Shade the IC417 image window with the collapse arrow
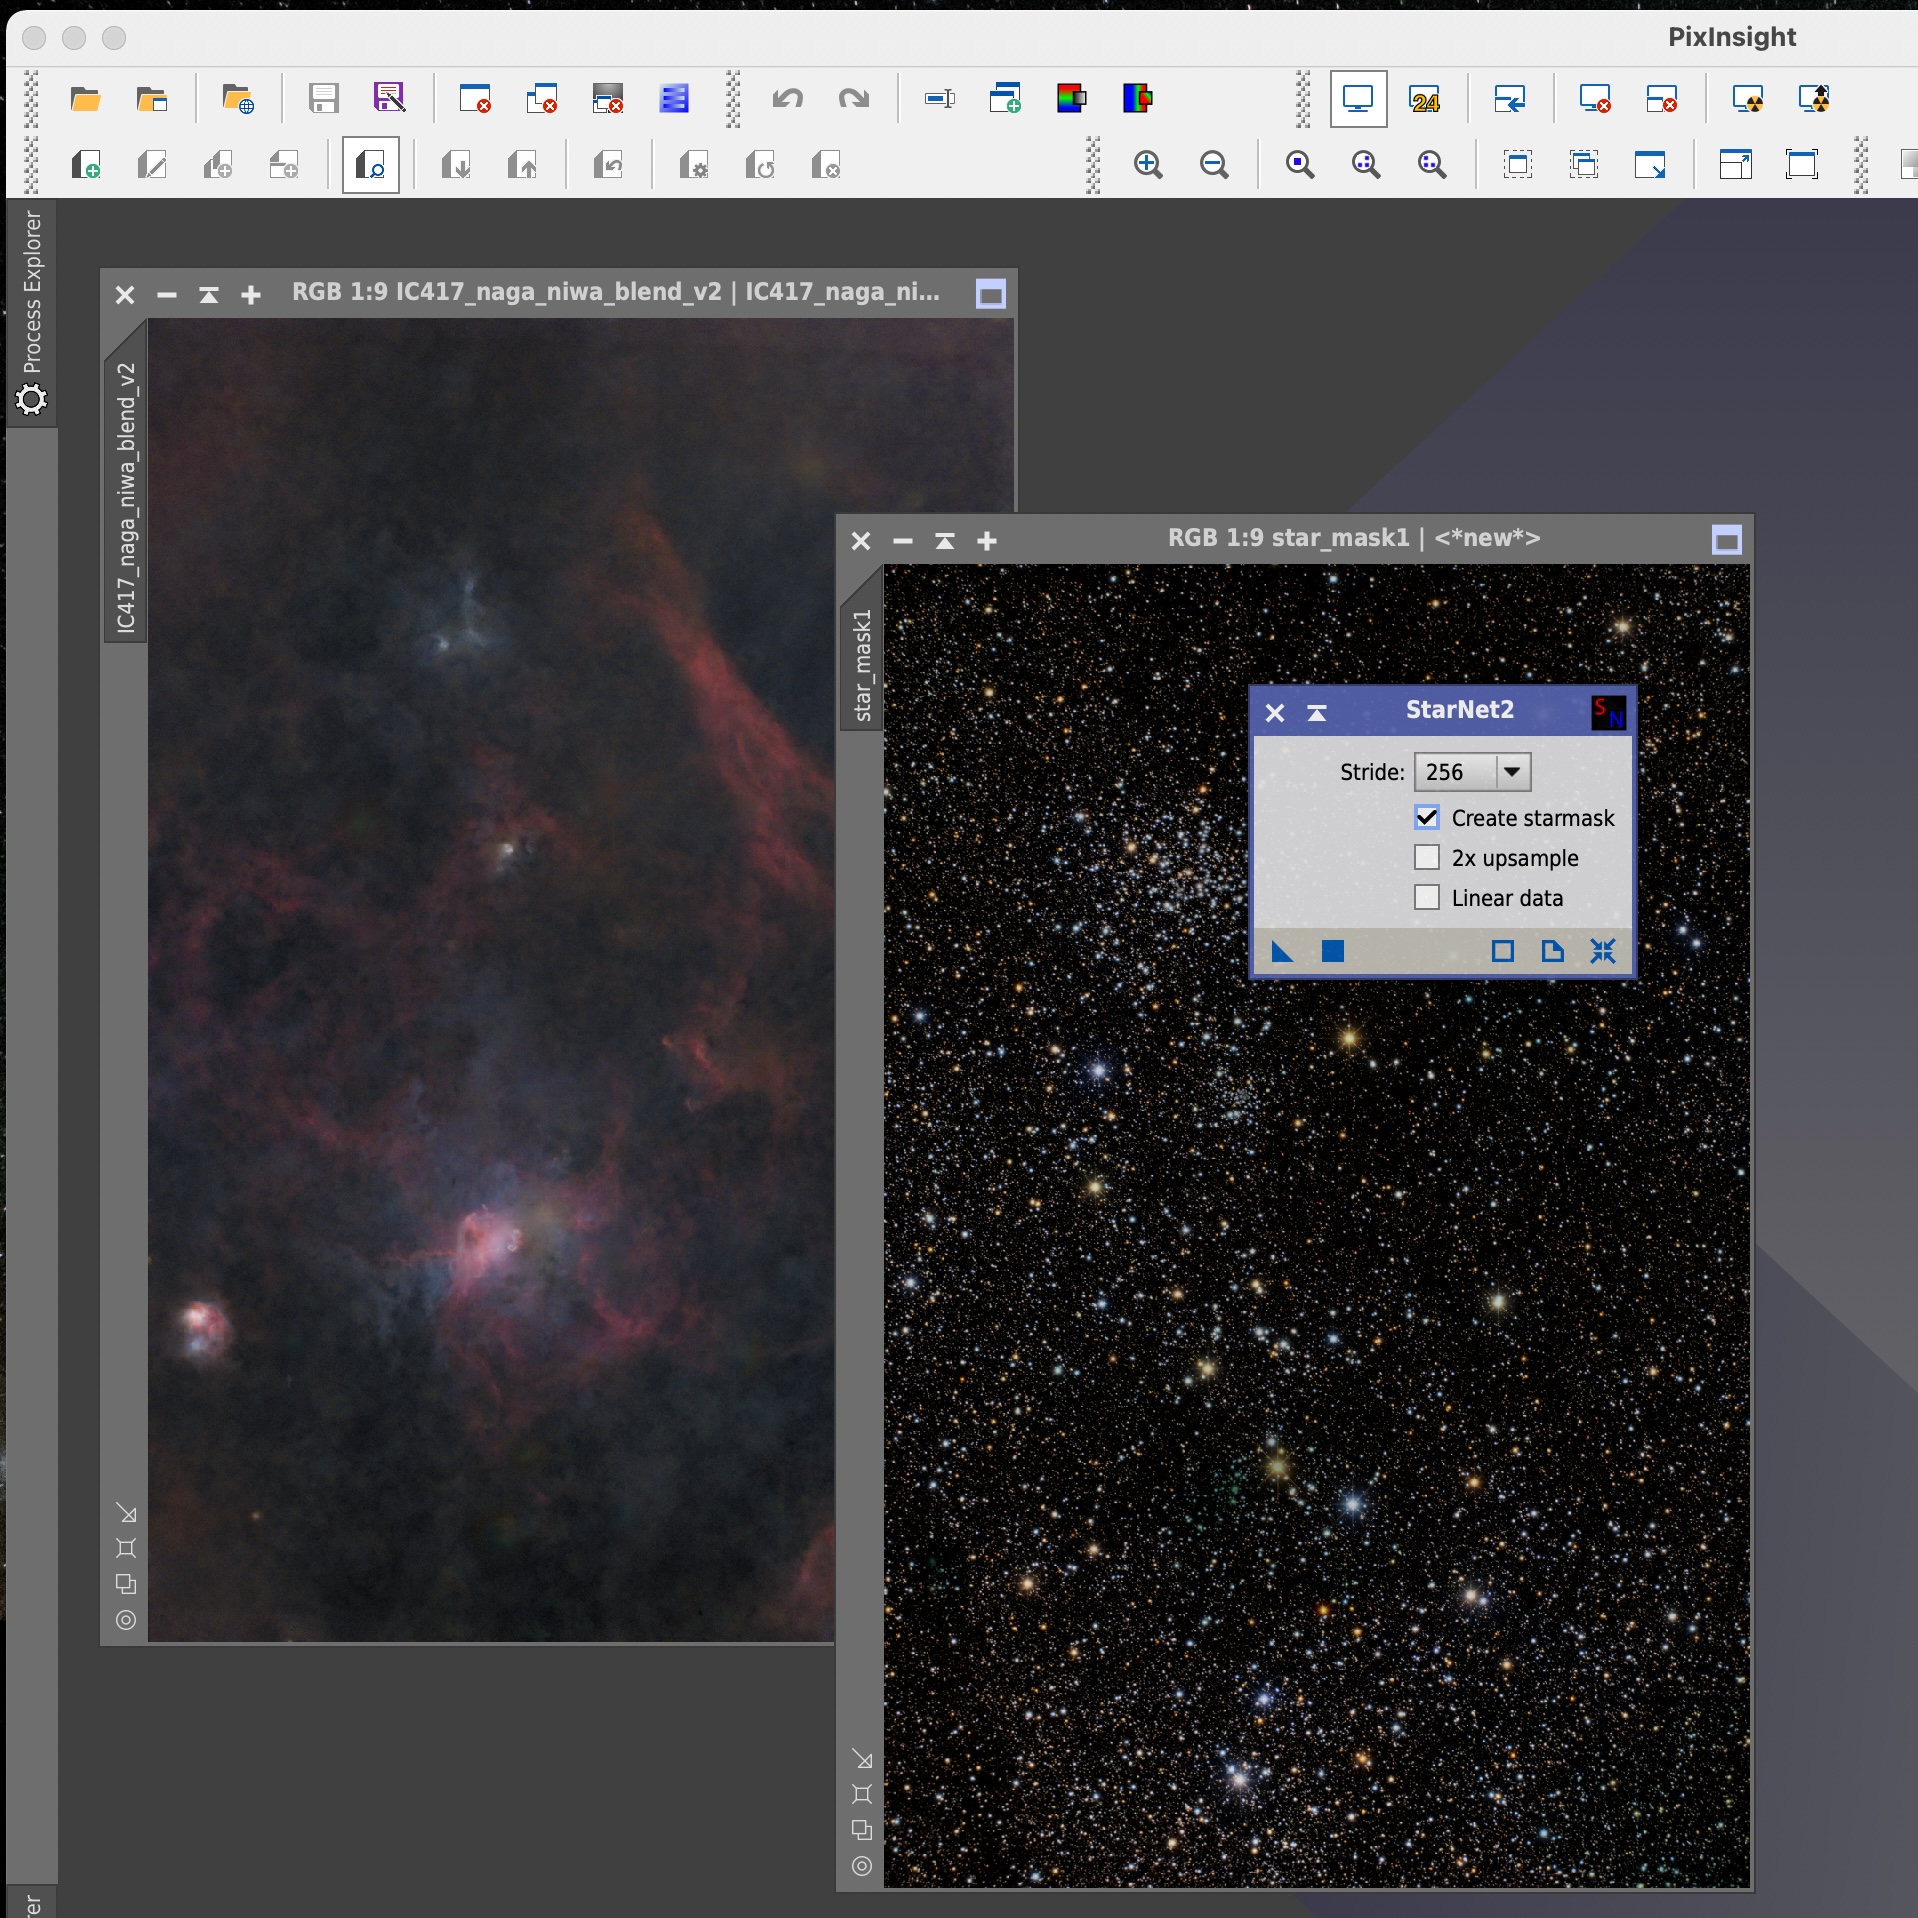 point(209,295)
